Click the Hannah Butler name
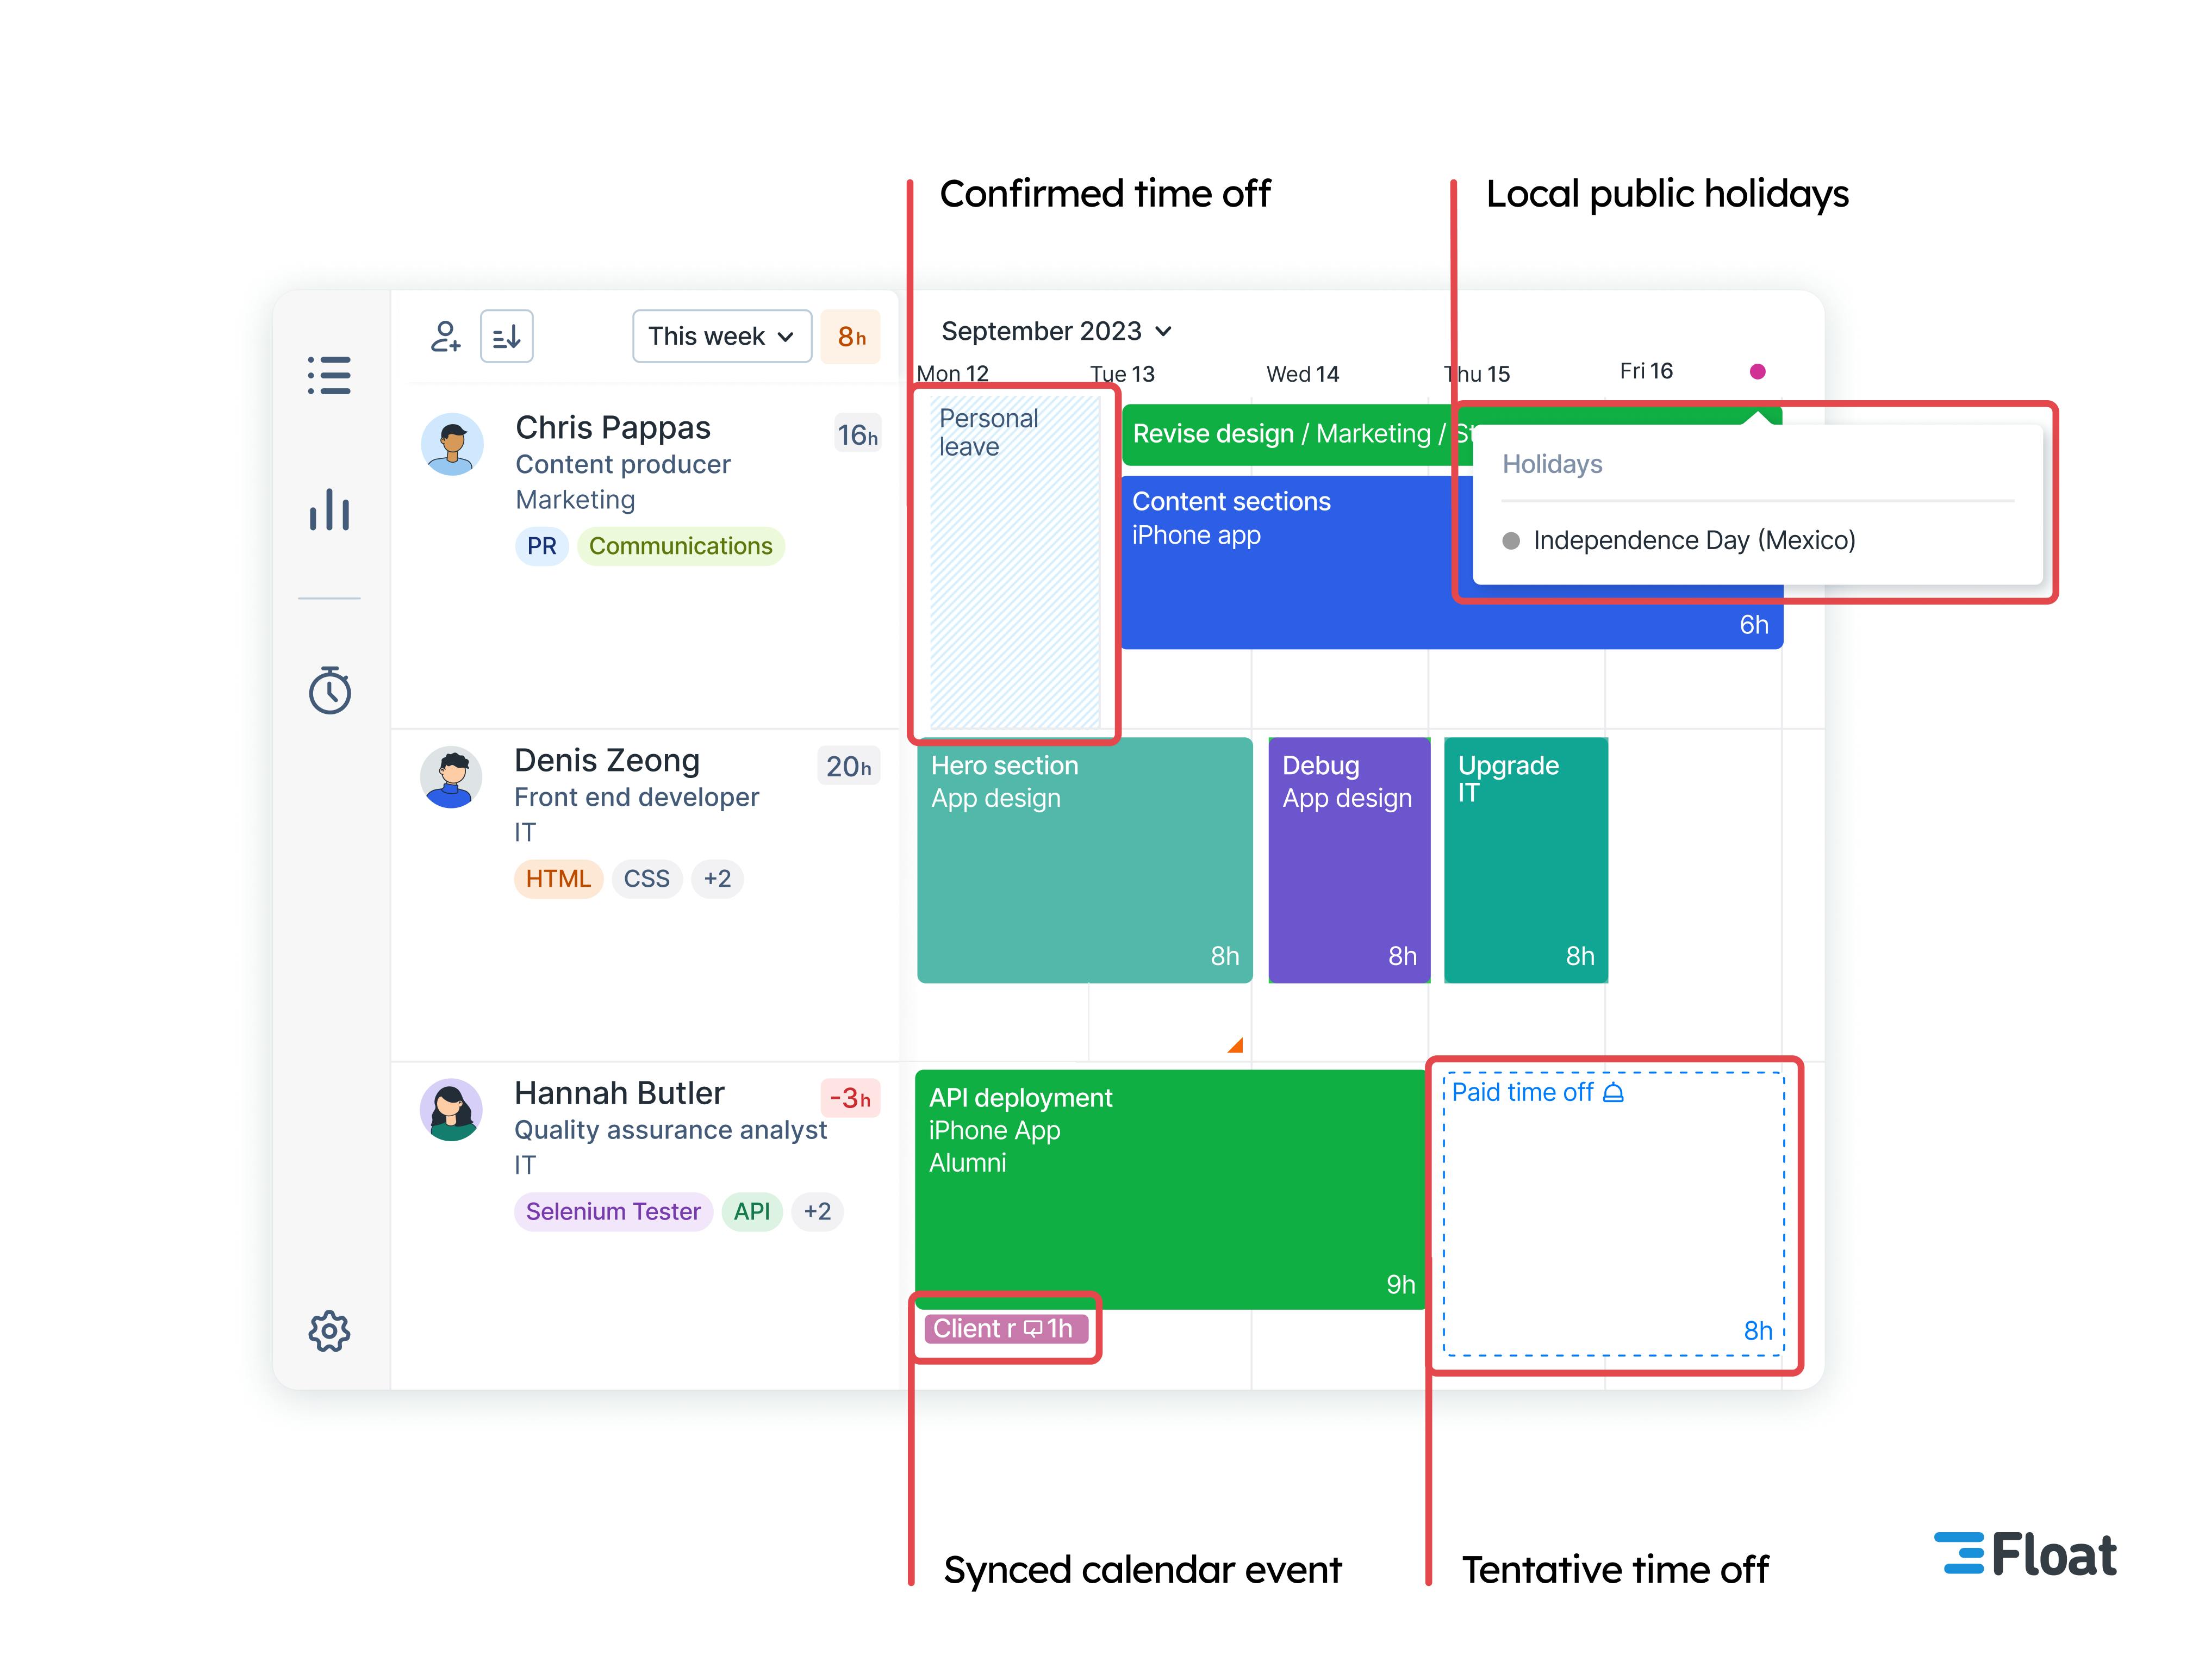The height and width of the screenshot is (1680, 2205). click(619, 1094)
